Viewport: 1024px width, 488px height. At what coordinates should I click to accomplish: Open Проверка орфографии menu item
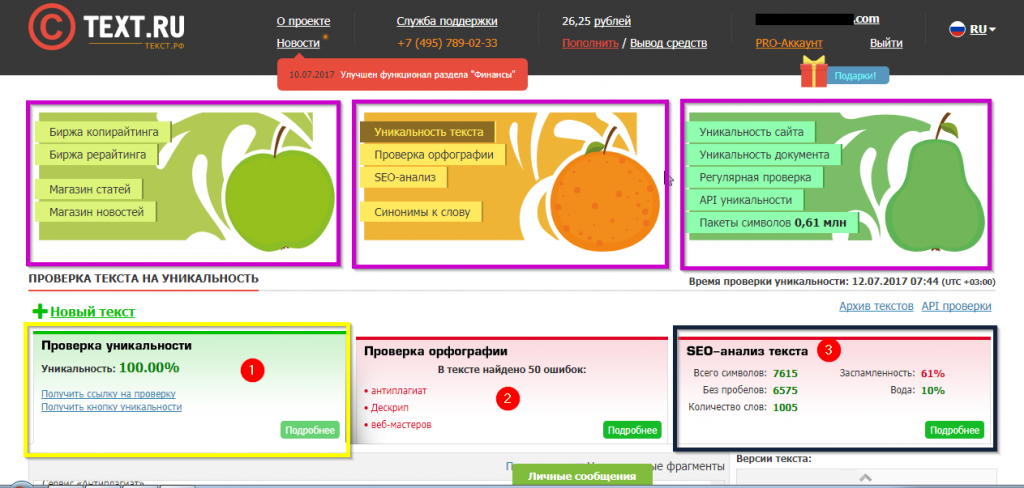(433, 155)
